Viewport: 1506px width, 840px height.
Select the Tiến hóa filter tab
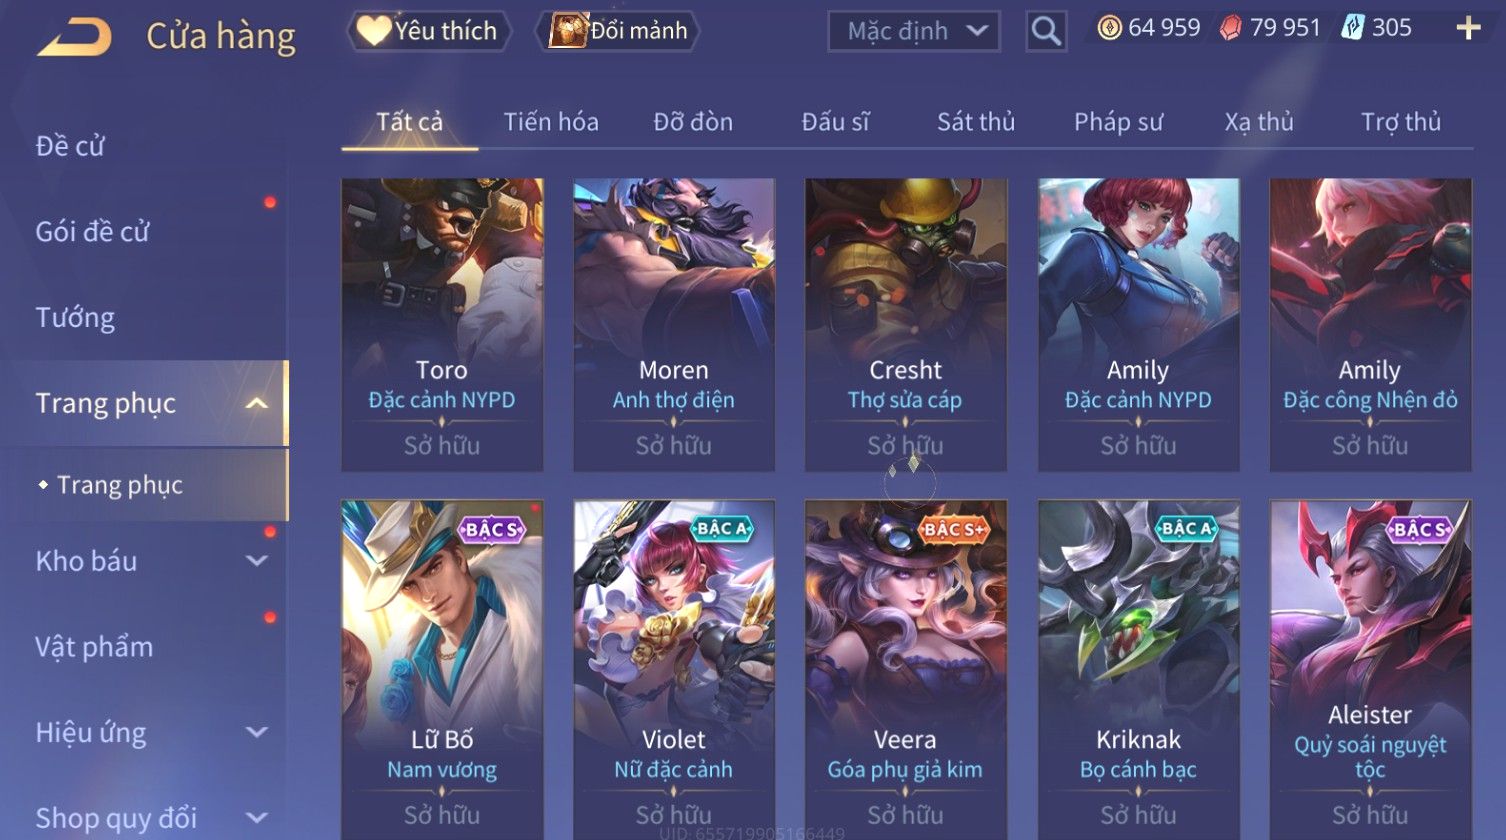click(551, 122)
